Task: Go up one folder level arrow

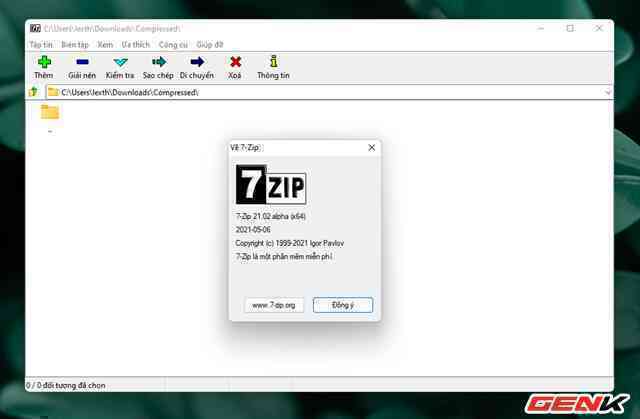Action: pyautogui.click(x=33, y=92)
